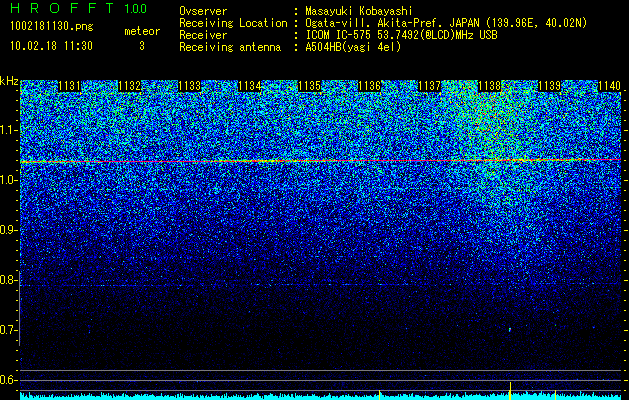The height and width of the screenshot is (400, 629).
Task: Click the 1.1 frequency axis label
Action: click(9, 130)
